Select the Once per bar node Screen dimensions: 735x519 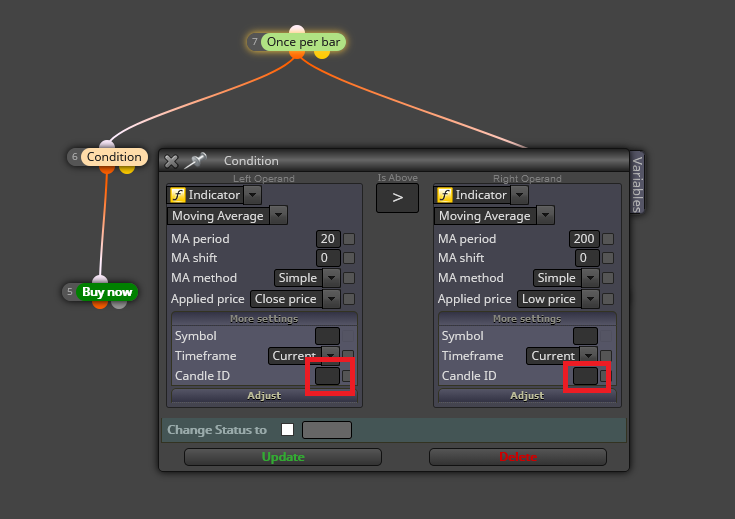tap(303, 42)
